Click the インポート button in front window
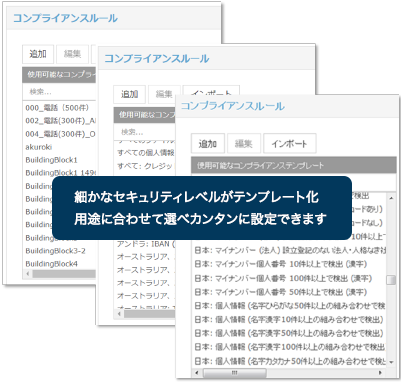This screenshot has height=384, width=403. coord(289,144)
